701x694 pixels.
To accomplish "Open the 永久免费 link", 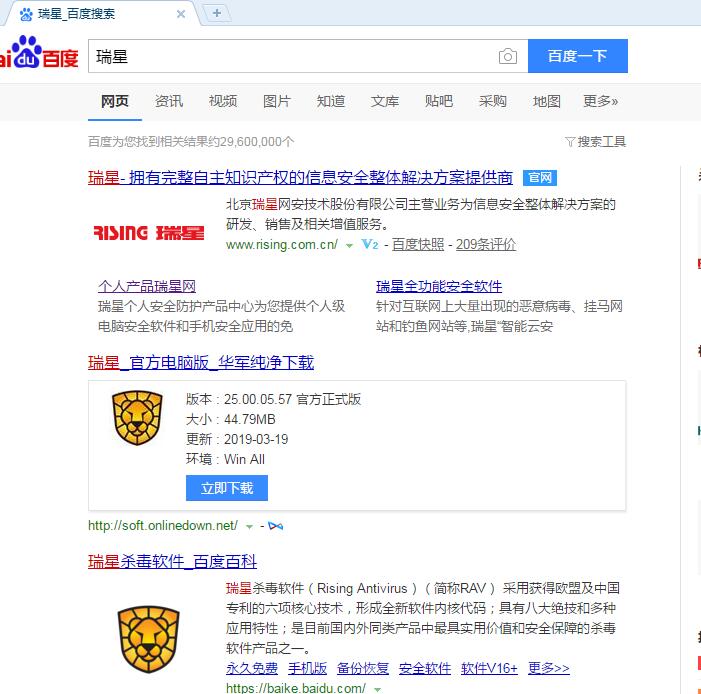I will coord(252,669).
